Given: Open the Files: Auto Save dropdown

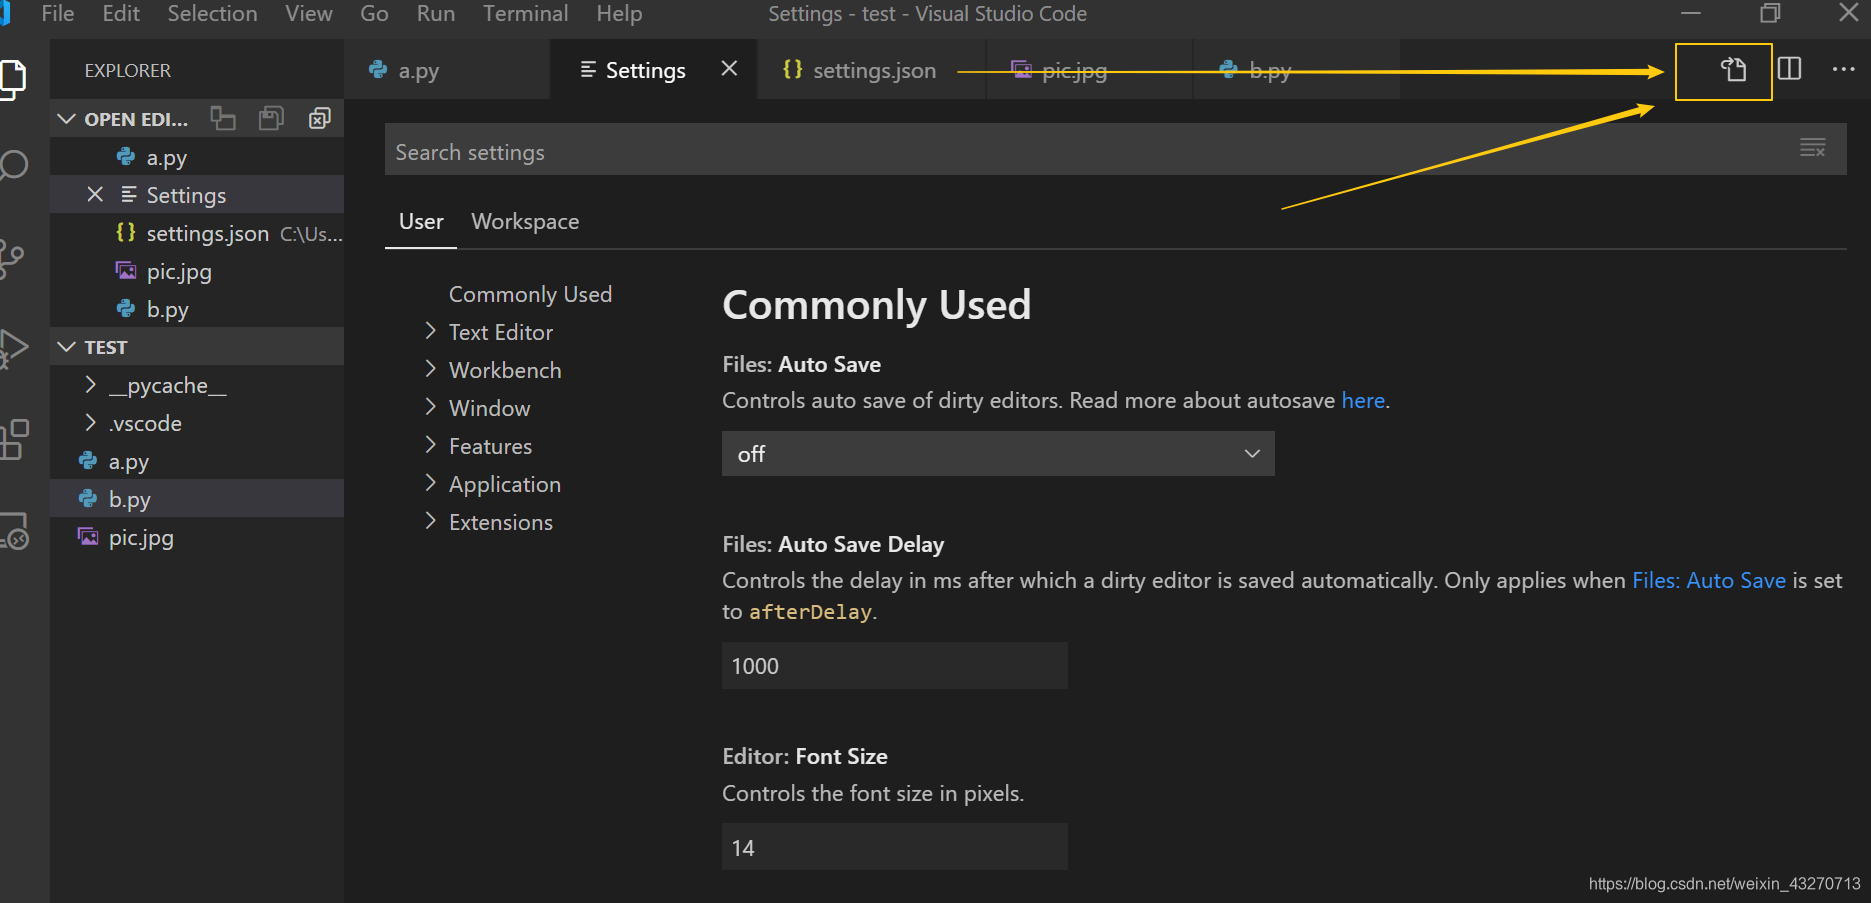Looking at the screenshot, I should click(x=997, y=453).
